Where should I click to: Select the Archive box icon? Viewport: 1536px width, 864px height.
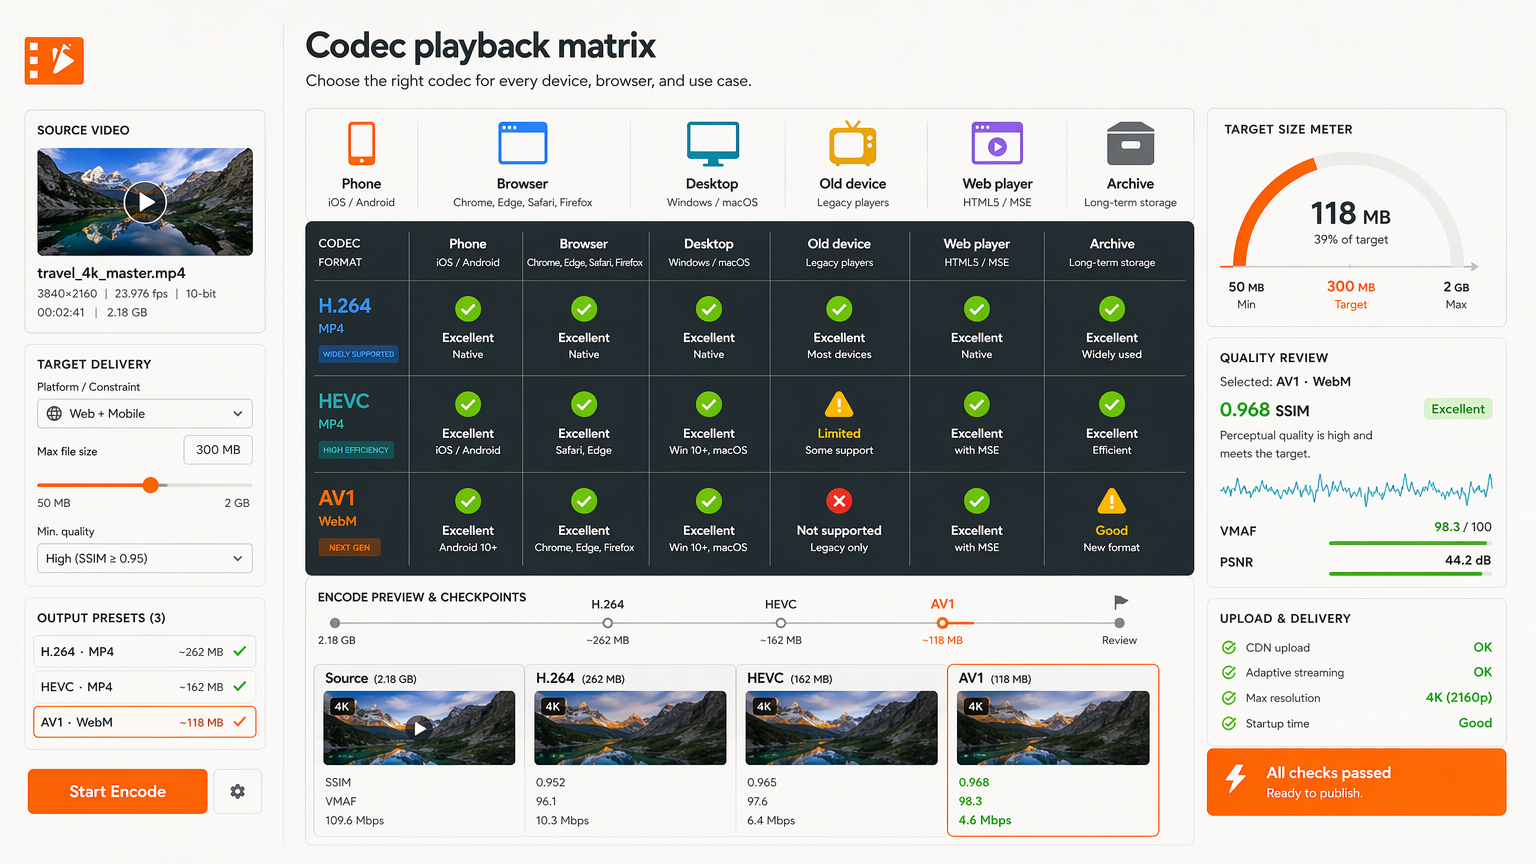click(x=1130, y=143)
